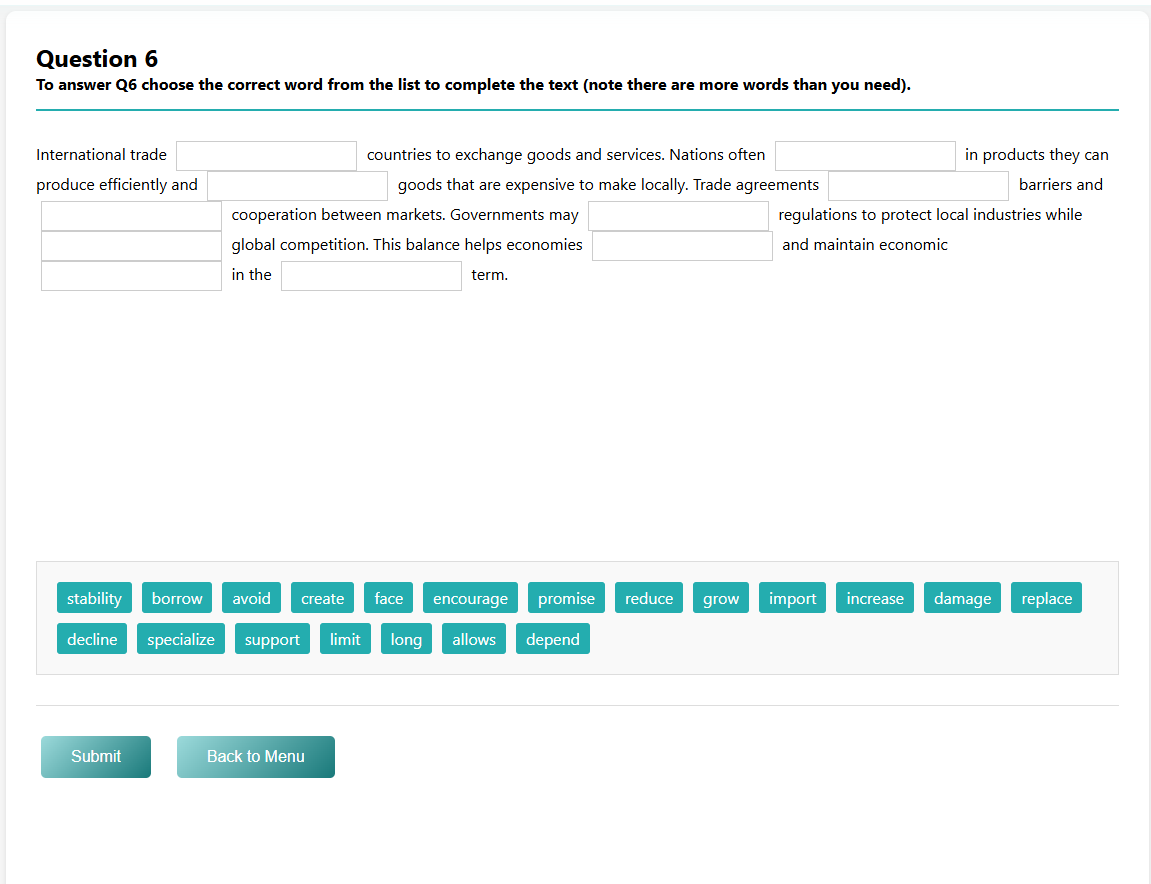The width and height of the screenshot is (1151, 884).
Task: Pick the word "face" from the list
Action: (388, 597)
